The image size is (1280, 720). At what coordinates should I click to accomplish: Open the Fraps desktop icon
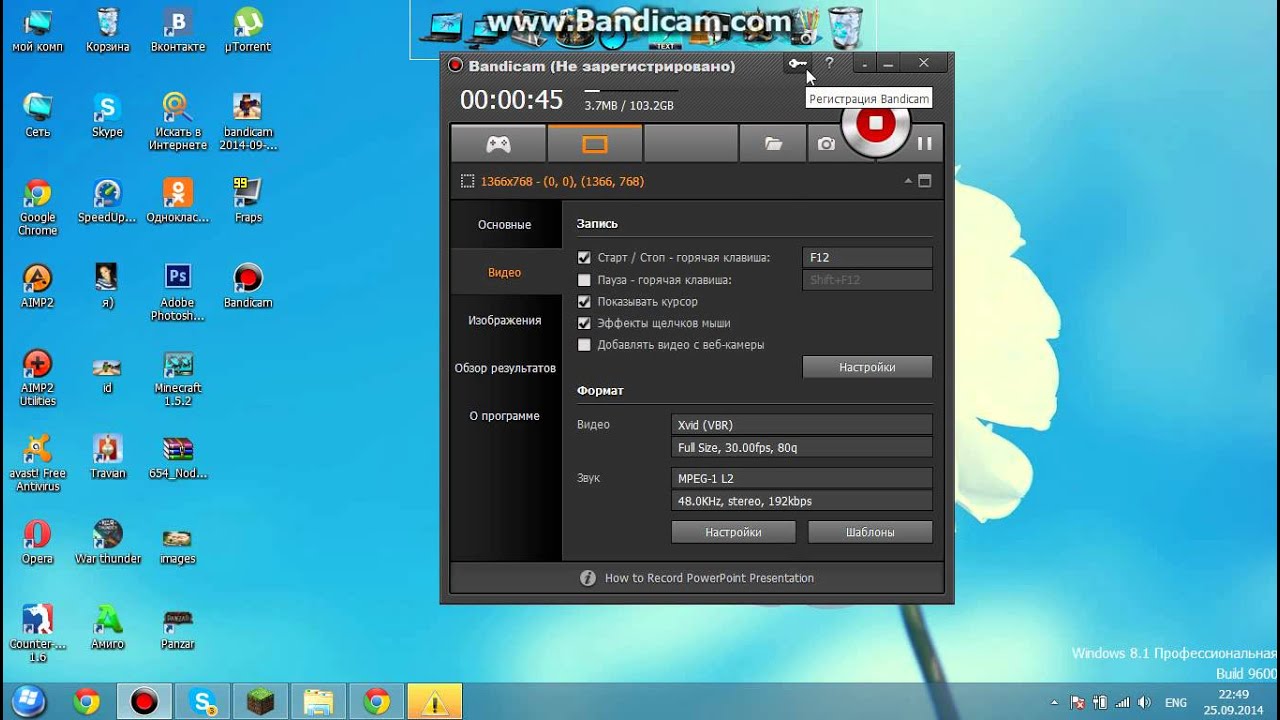point(248,200)
